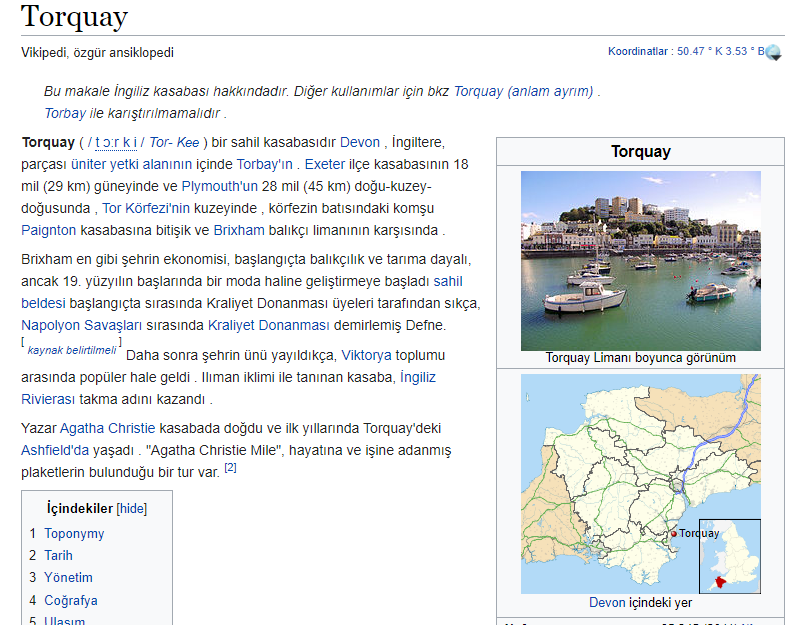The image size is (798, 625).
Task: Open the Torquay (anlam ayrım) disambiguation link
Action: point(523,91)
